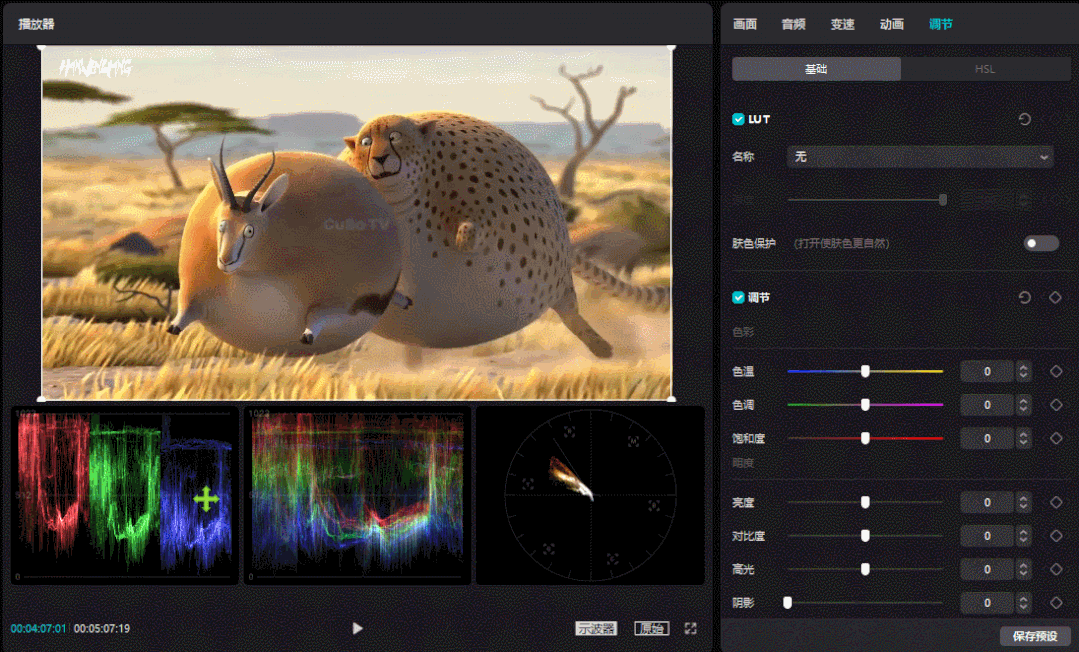Add keyframe diamond for 对比度
The image size is (1079, 652).
[1056, 536]
